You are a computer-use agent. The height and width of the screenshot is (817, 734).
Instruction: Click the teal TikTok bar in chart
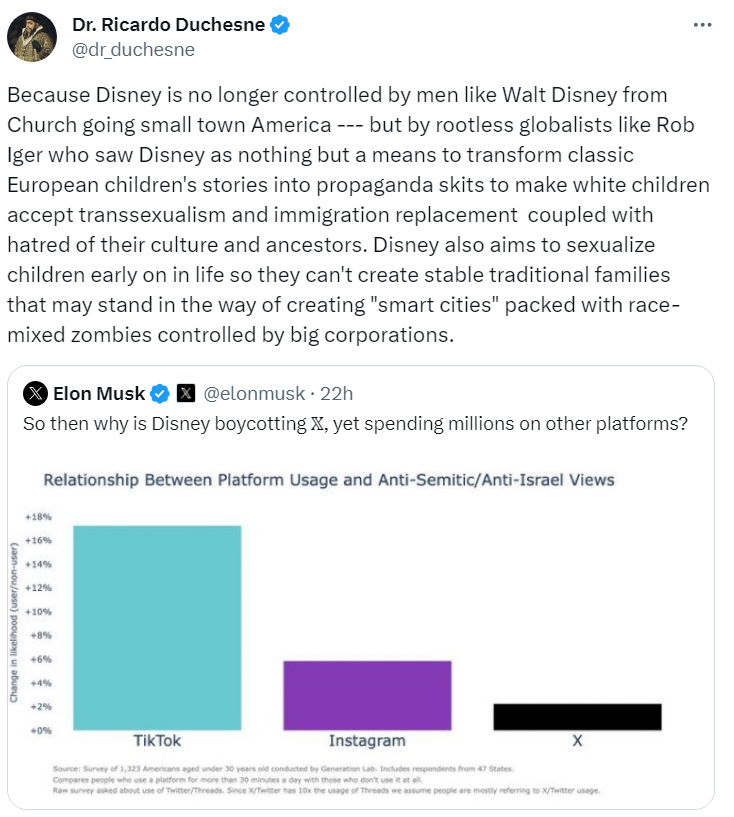click(157, 627)
